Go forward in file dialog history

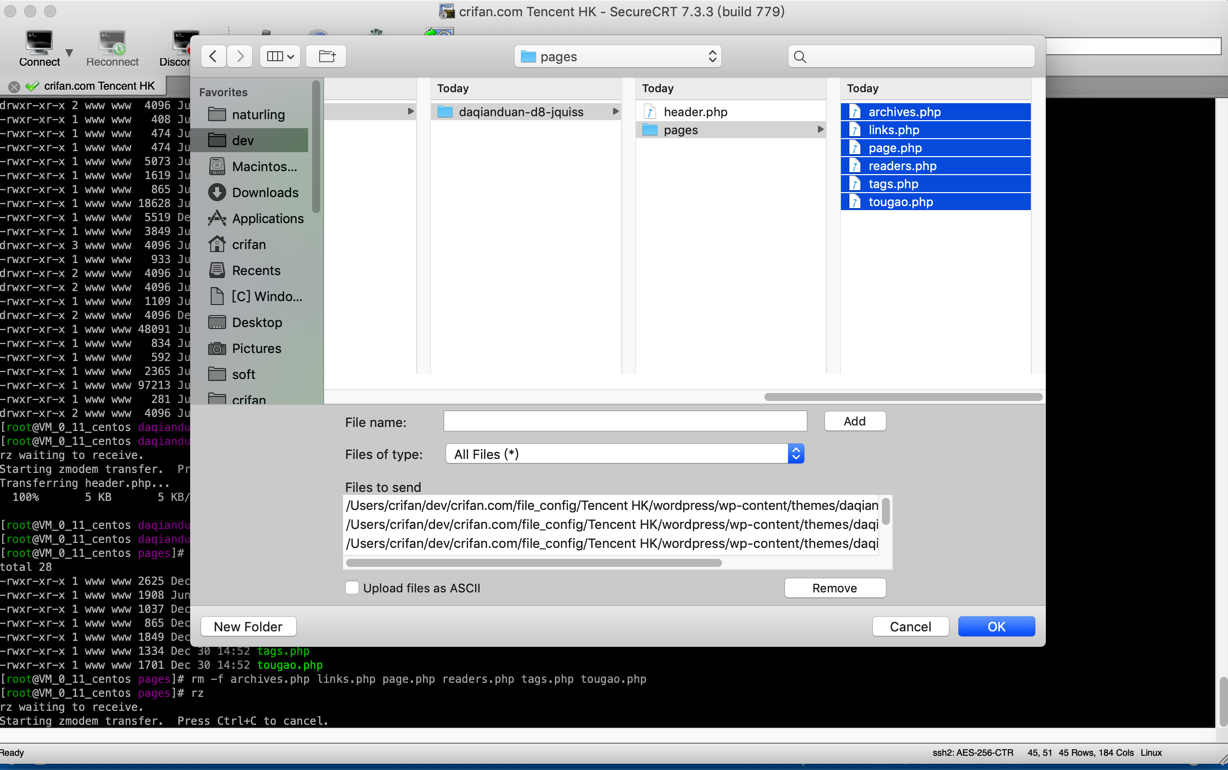[240, 56]
